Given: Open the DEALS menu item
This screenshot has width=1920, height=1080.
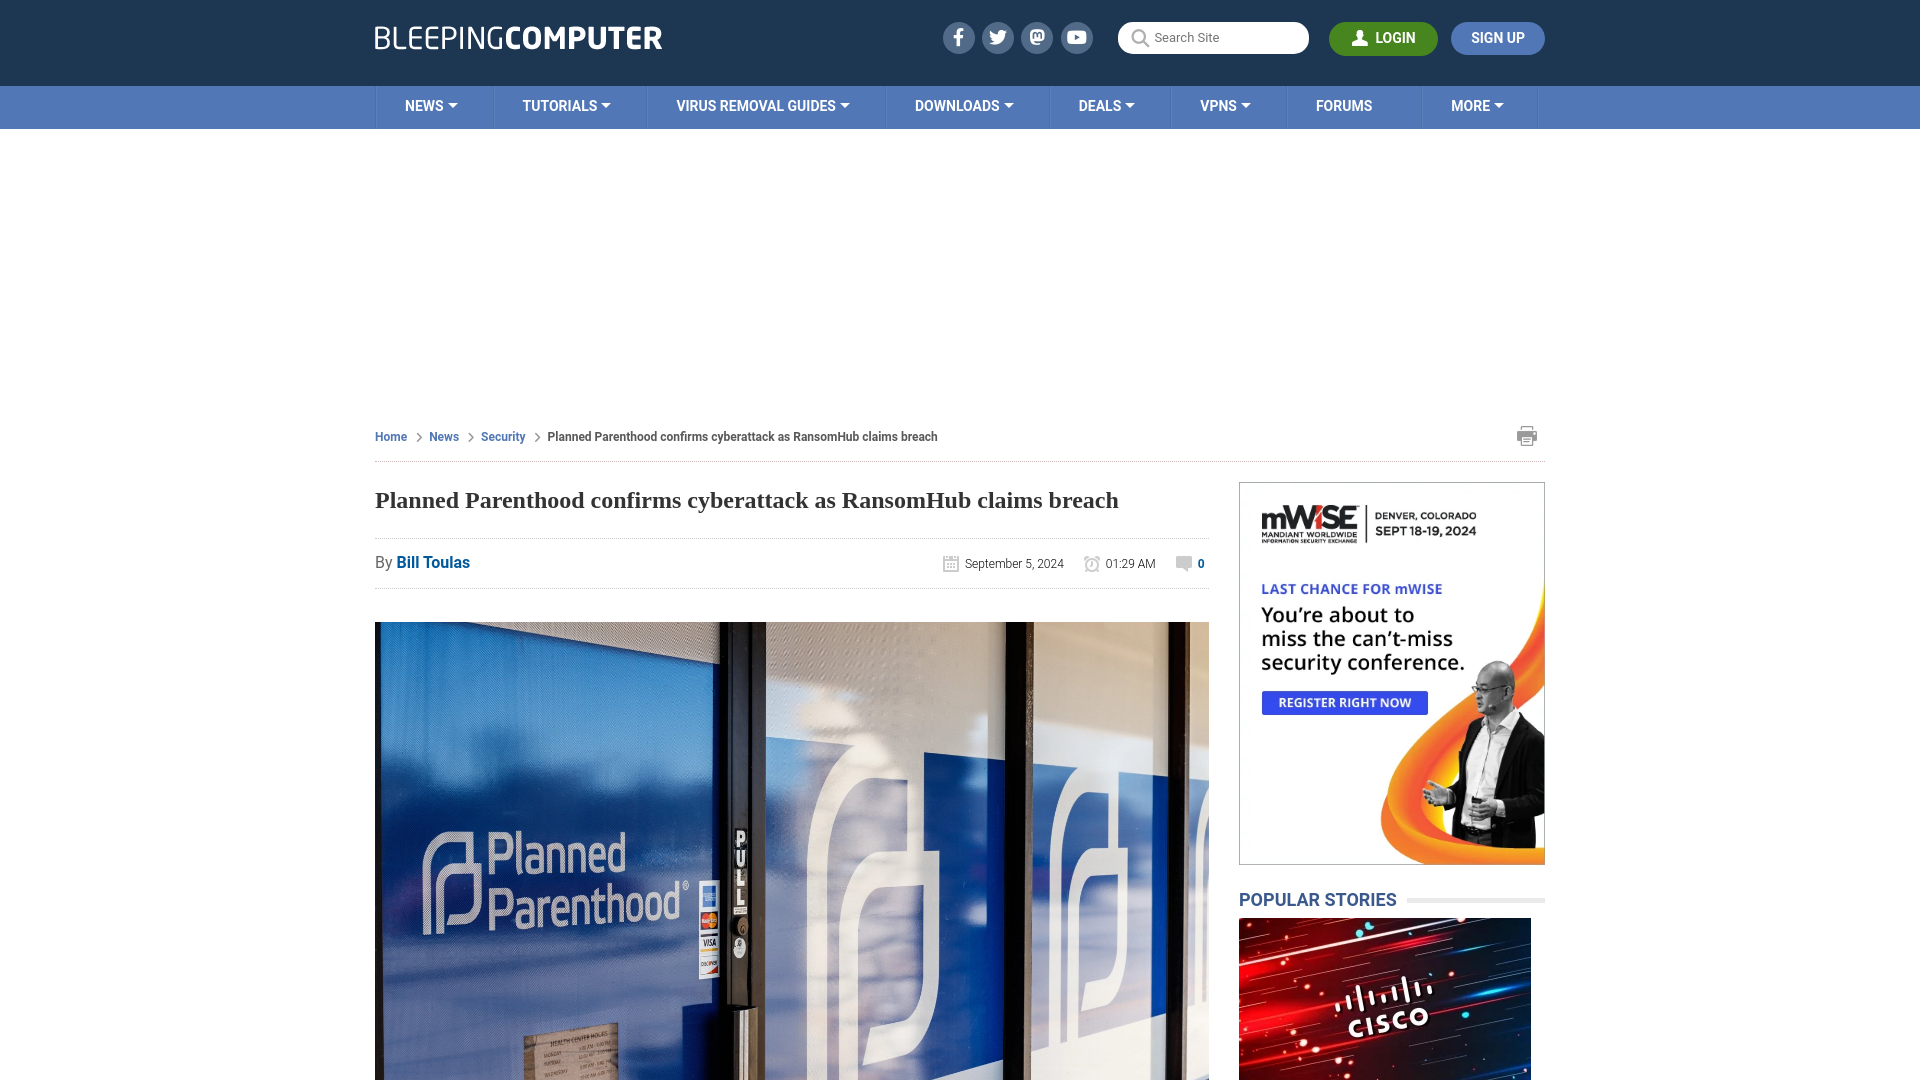Looking at the screenshot, I should pyautogui.click(x=1106, y=105).
